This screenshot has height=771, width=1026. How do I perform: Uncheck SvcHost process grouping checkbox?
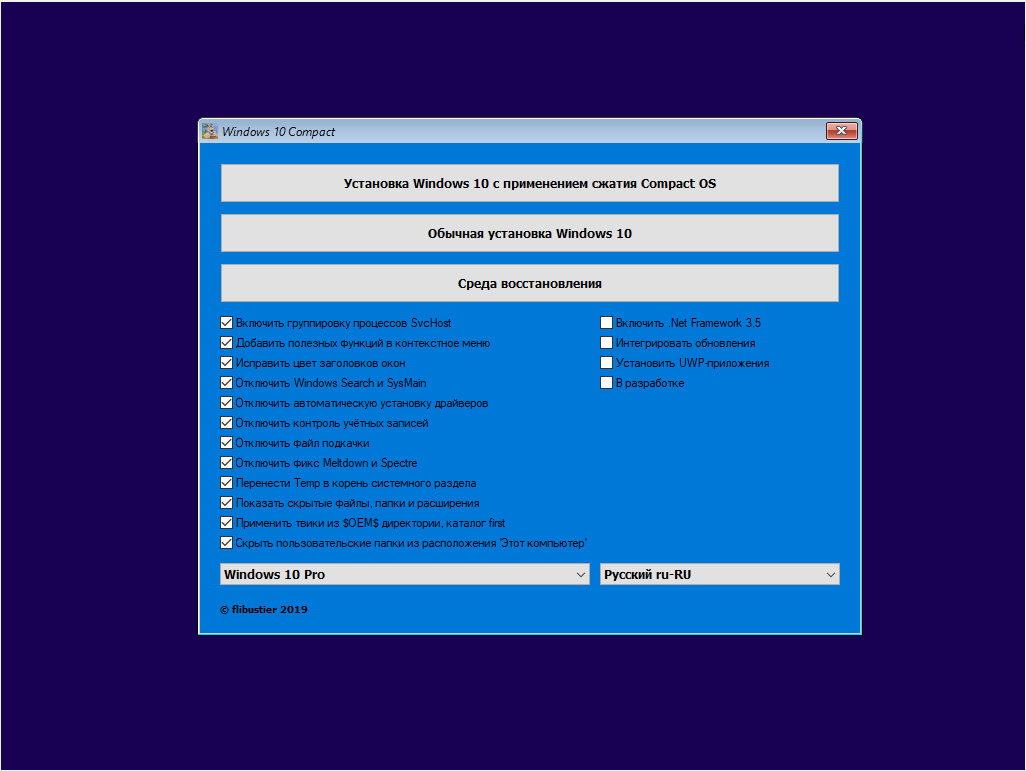click(x=226, y=323)
